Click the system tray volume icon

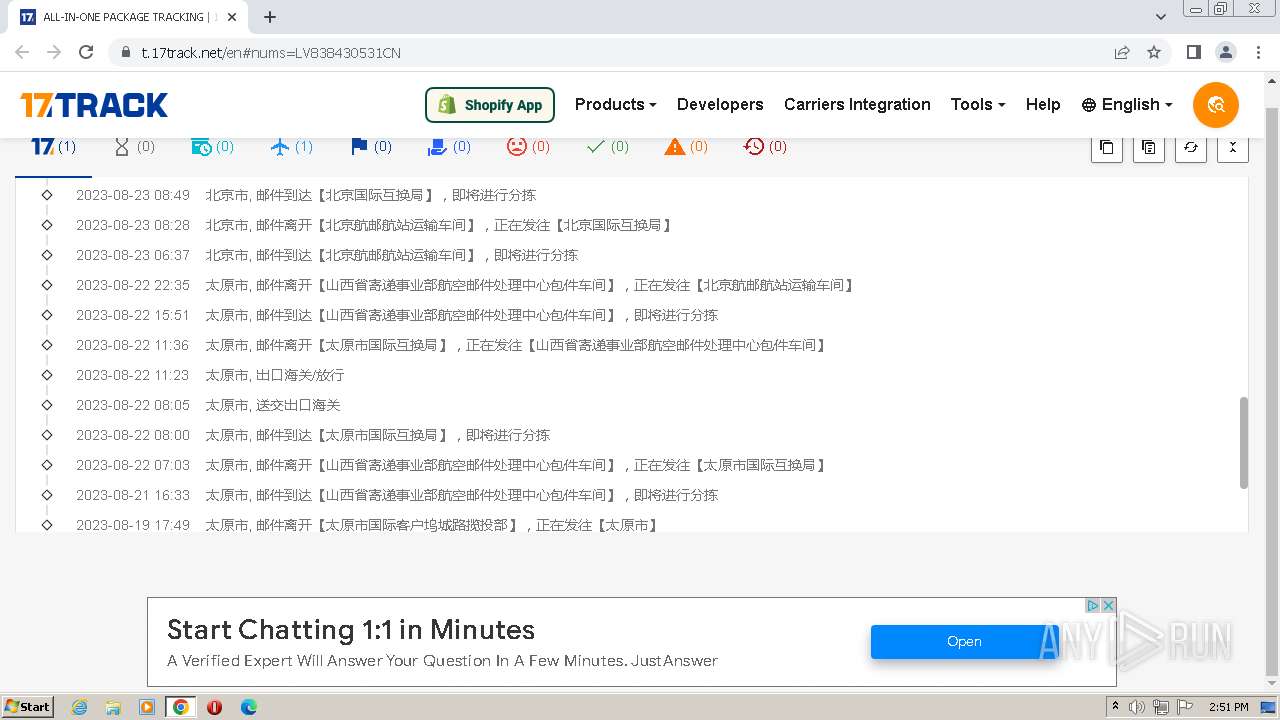[1135, 707]
